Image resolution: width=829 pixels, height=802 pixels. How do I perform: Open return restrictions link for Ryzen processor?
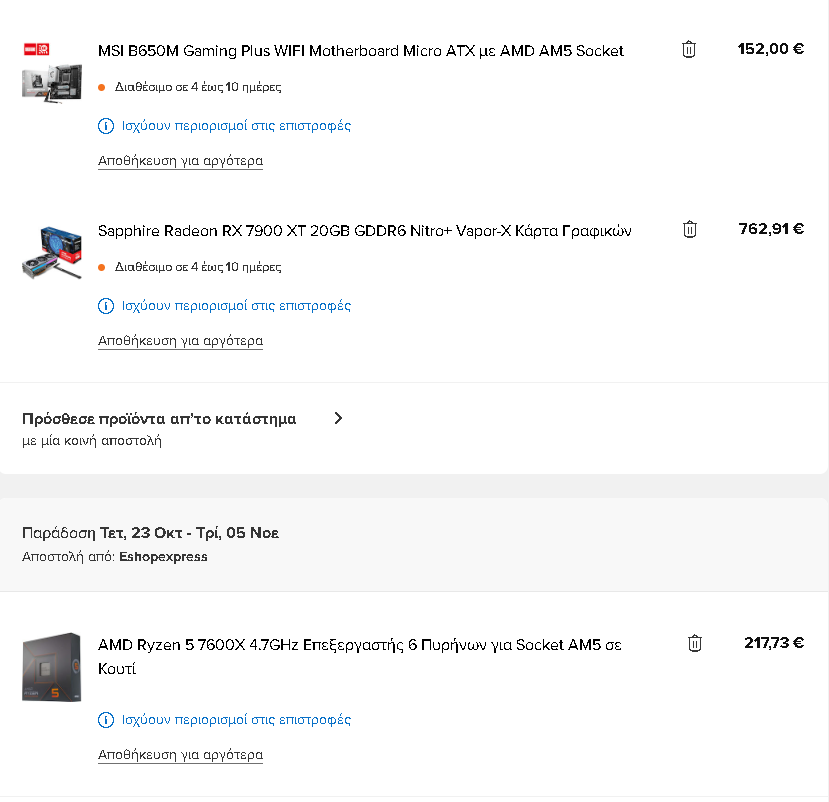pyautogui.click(x=236, y=720)
